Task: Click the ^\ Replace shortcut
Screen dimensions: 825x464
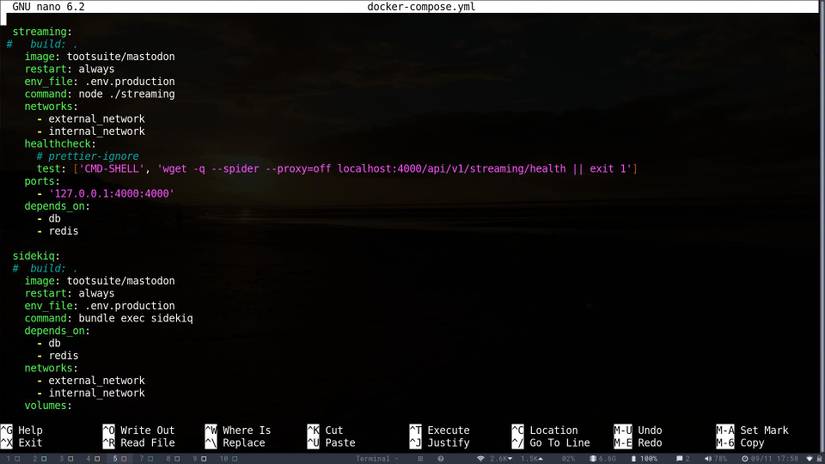Action: tap(235, 443)
